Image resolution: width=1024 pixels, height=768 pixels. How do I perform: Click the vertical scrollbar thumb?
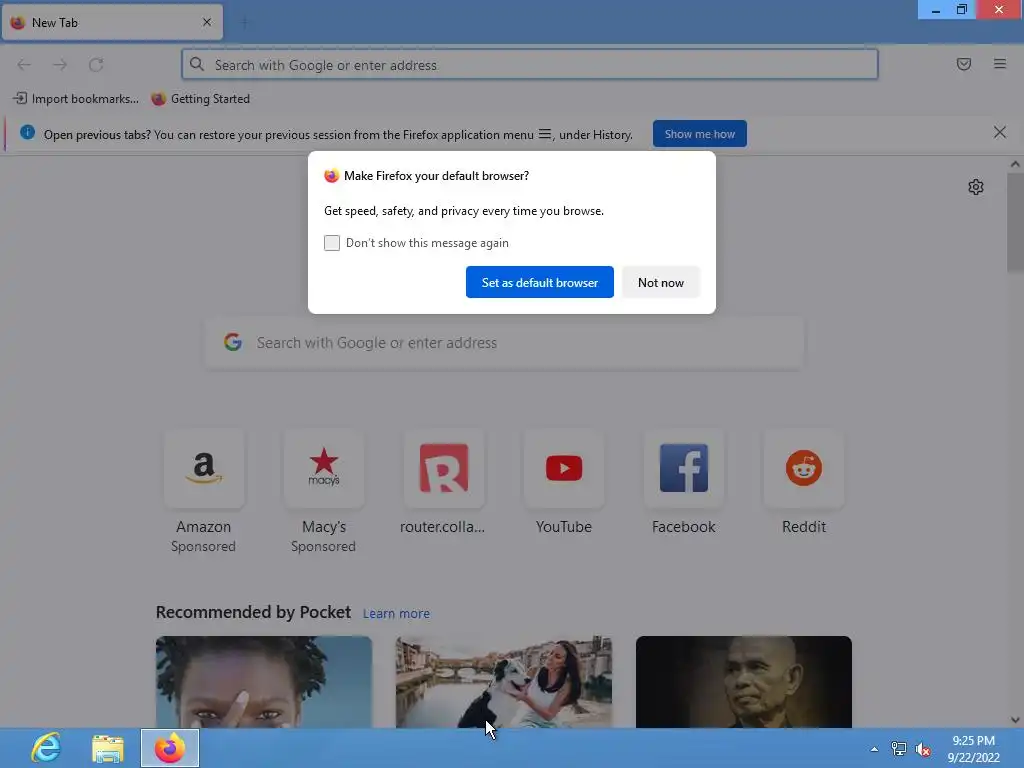point(1015,222)
